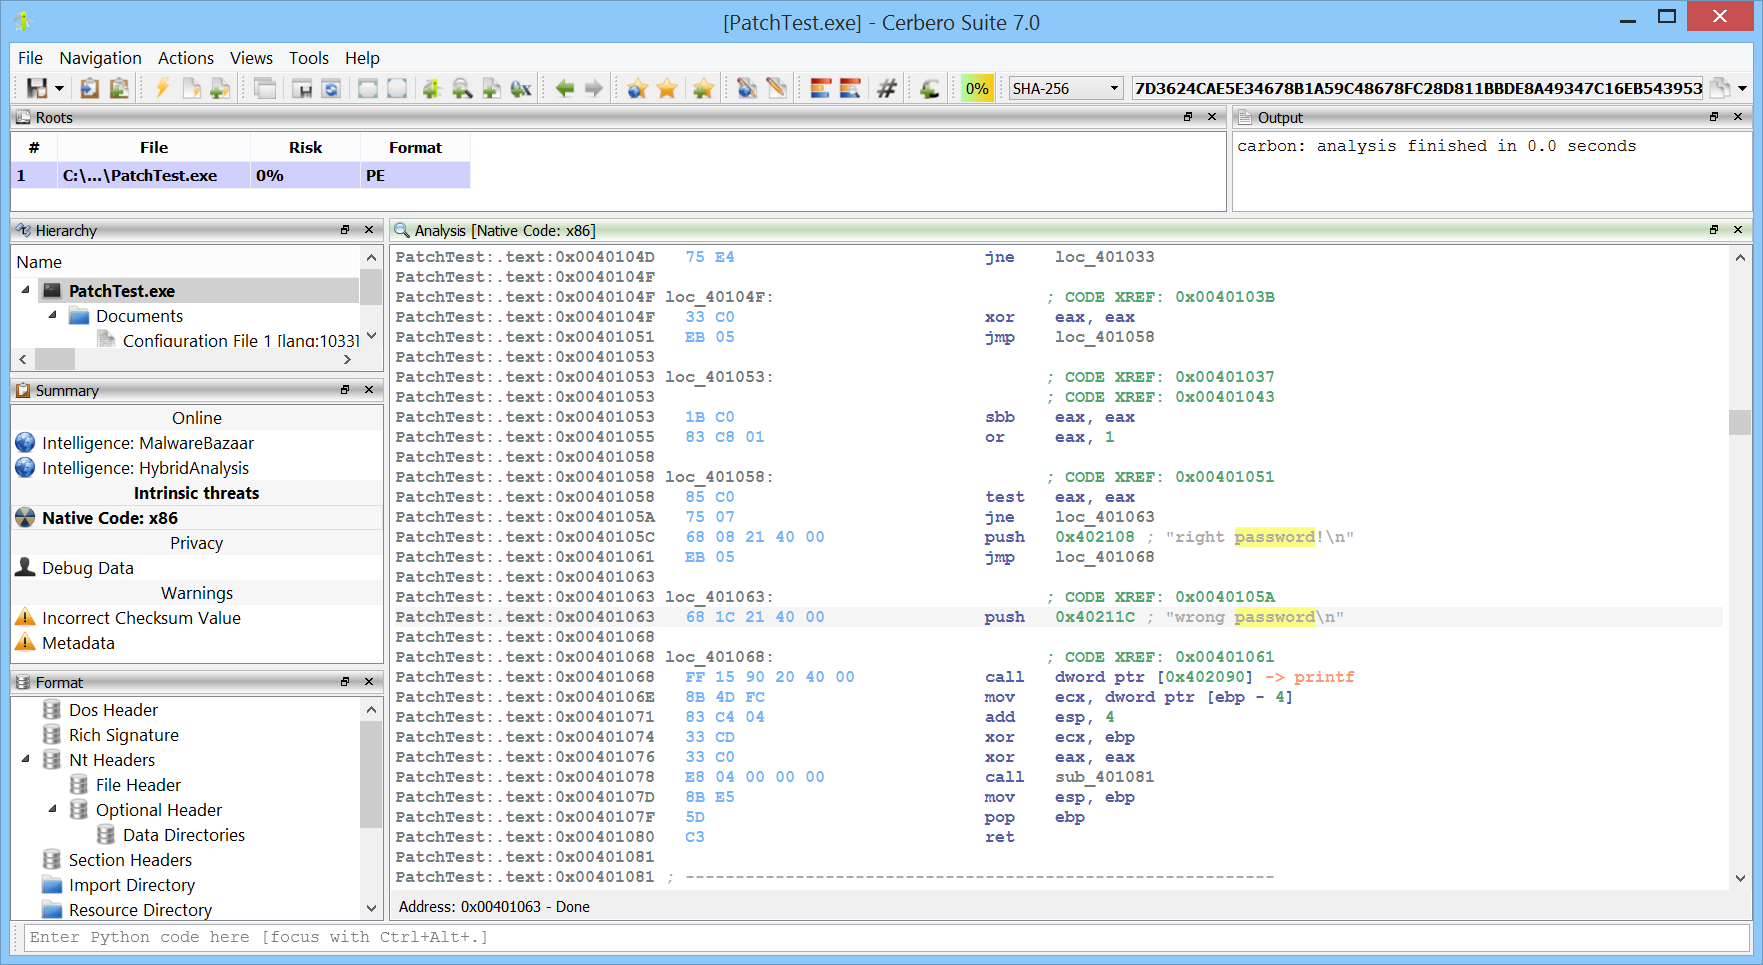Open the Tools menu
This screenshot has height=965, width=1763.
coord(308,58)
